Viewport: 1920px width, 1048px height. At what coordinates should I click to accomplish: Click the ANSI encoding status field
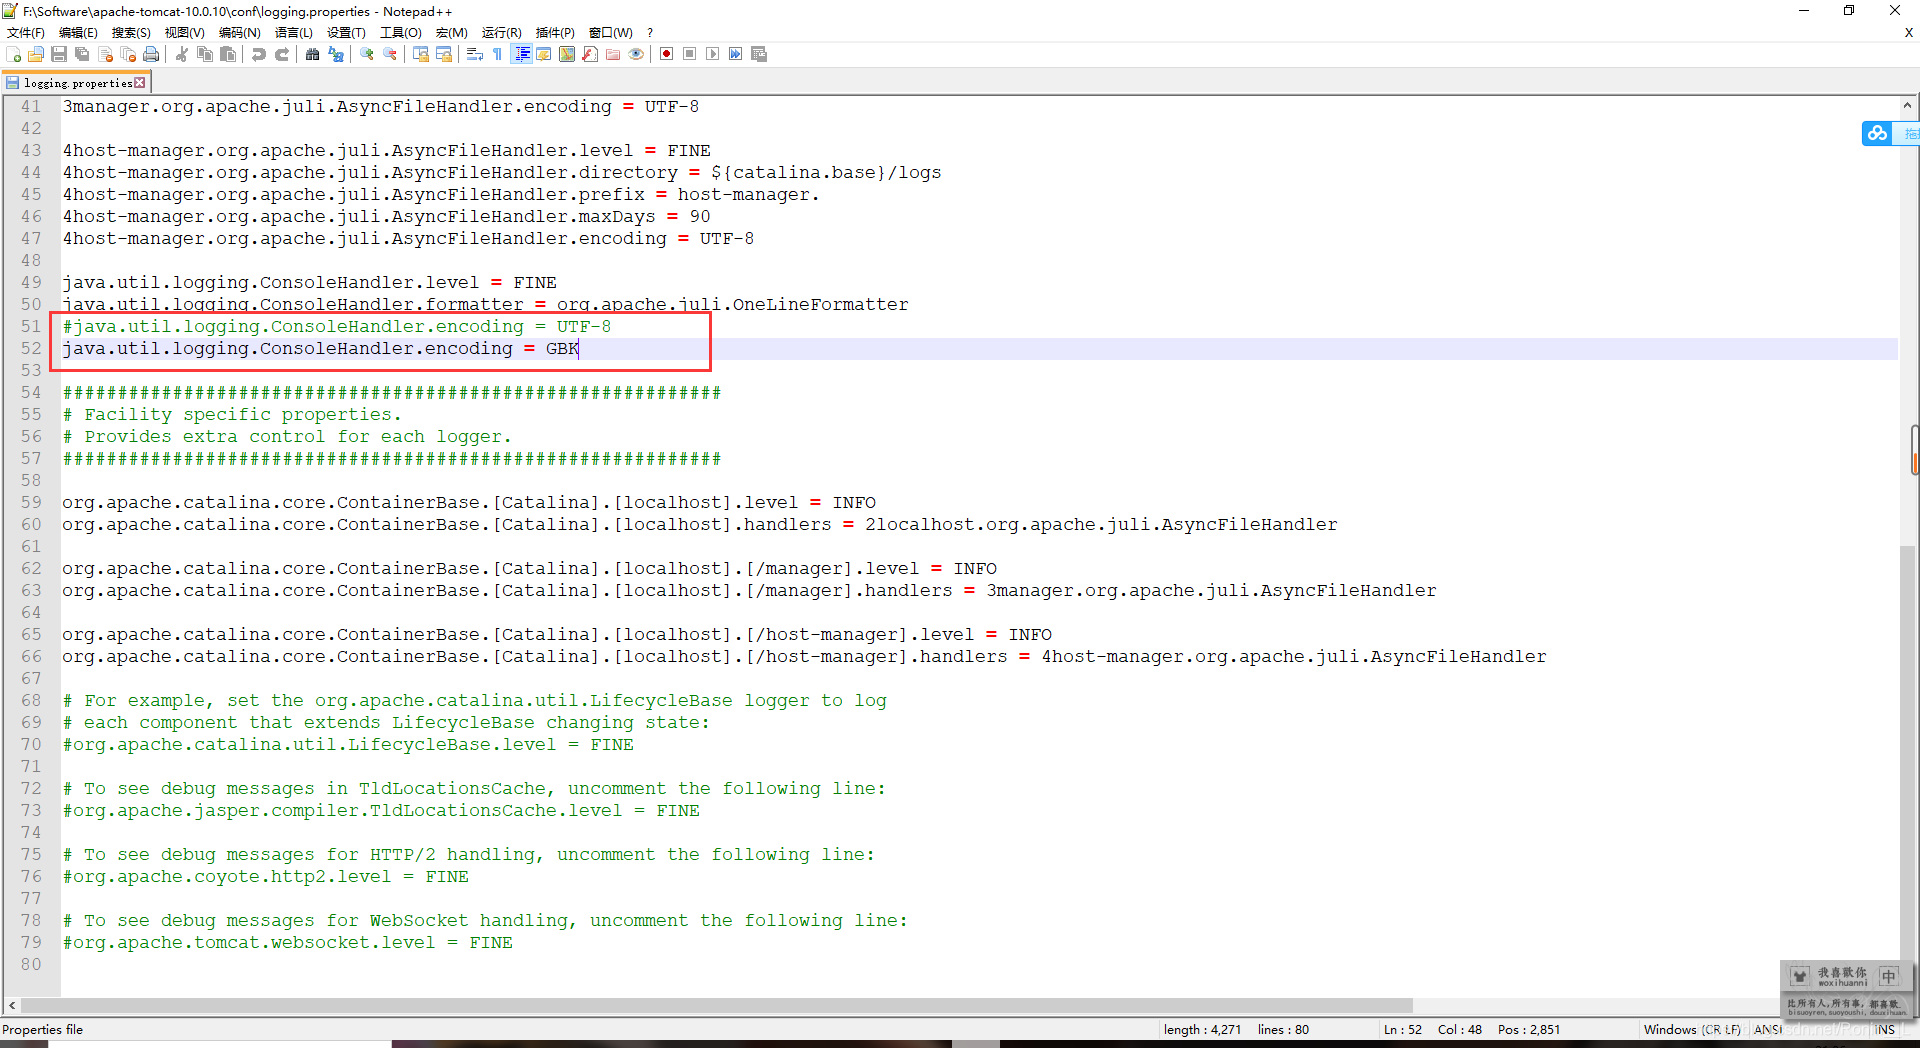click(1767, 1029)
